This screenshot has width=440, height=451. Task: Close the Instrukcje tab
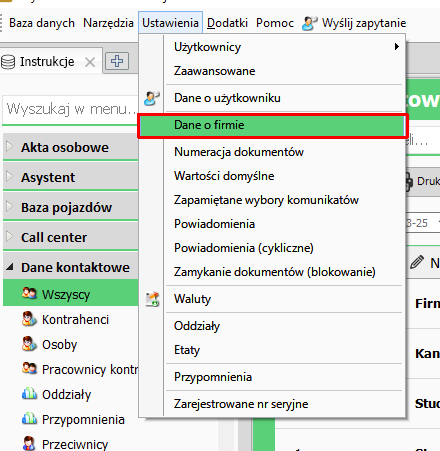[x=90, y=62]
